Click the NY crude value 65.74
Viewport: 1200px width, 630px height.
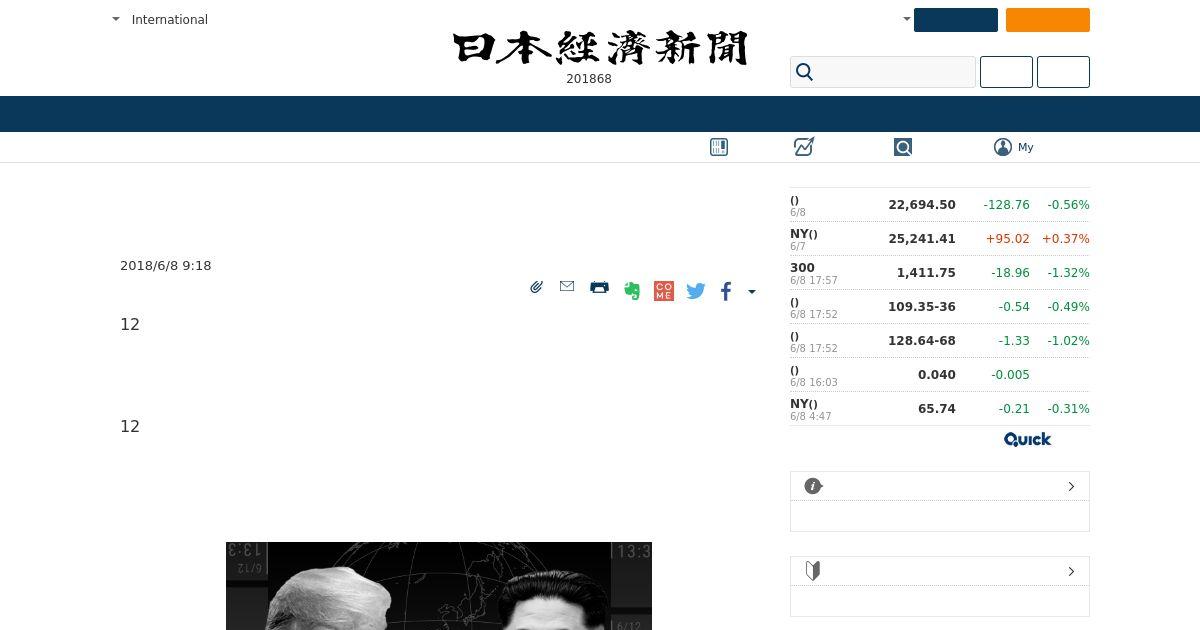pos(937,409)
